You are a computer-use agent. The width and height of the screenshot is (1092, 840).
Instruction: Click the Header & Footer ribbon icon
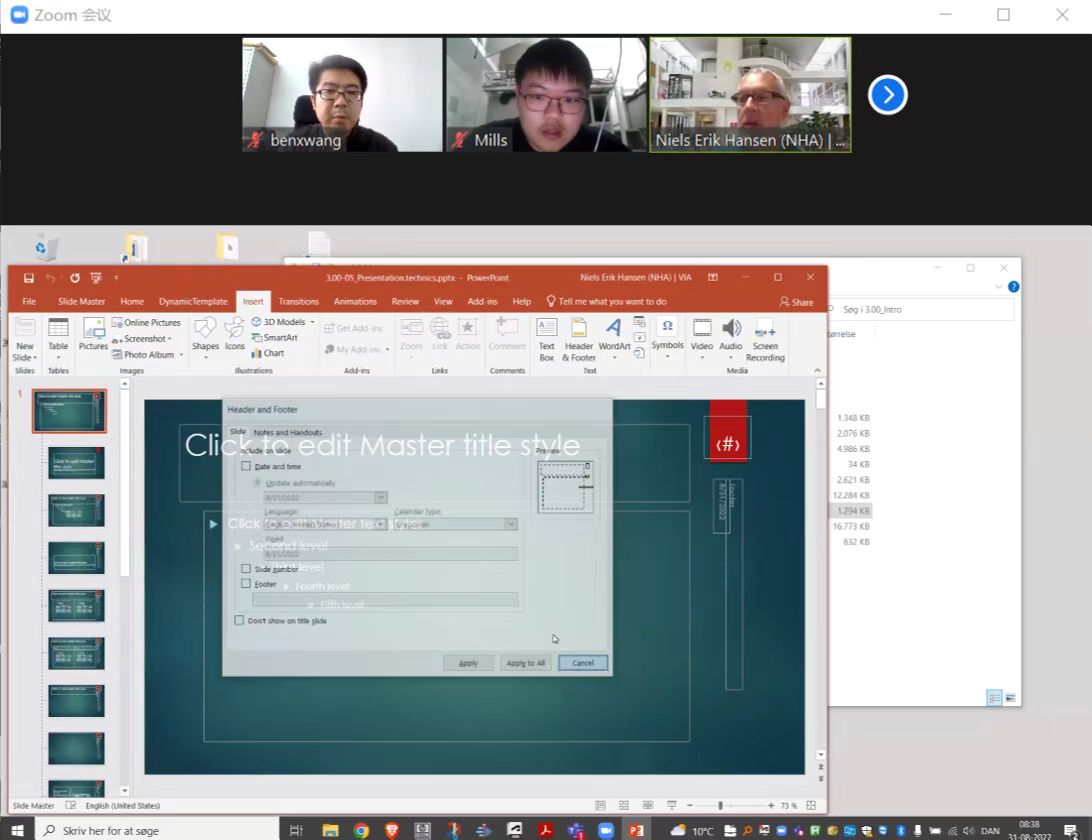(579, 339)
